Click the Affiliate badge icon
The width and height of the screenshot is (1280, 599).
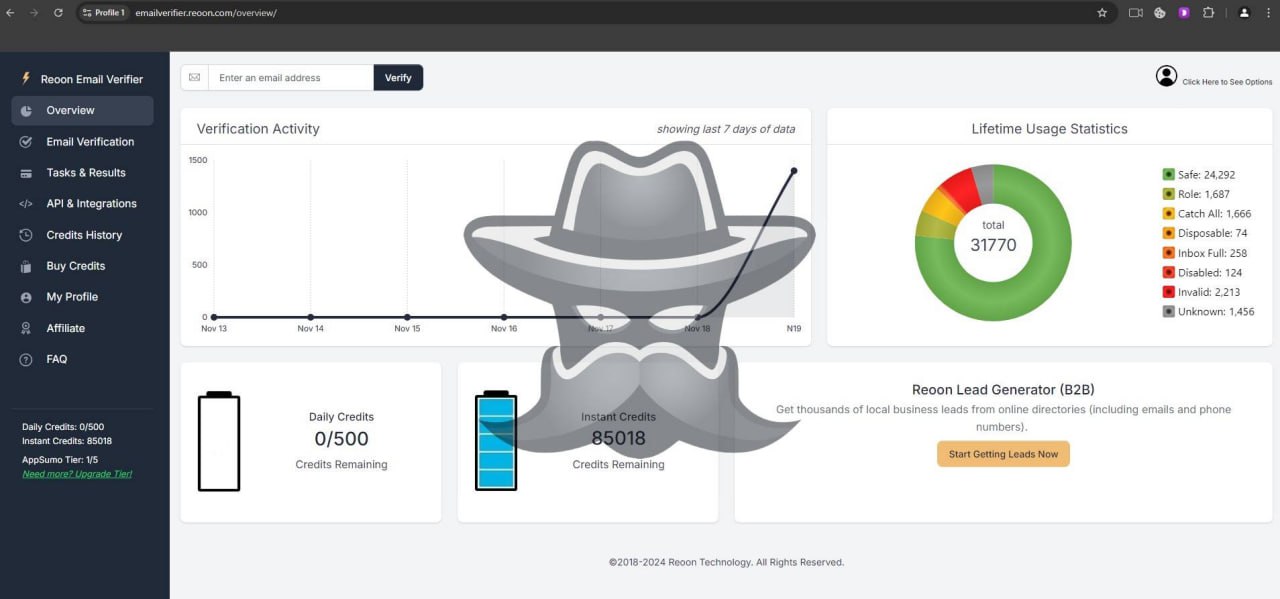[26, 328]
